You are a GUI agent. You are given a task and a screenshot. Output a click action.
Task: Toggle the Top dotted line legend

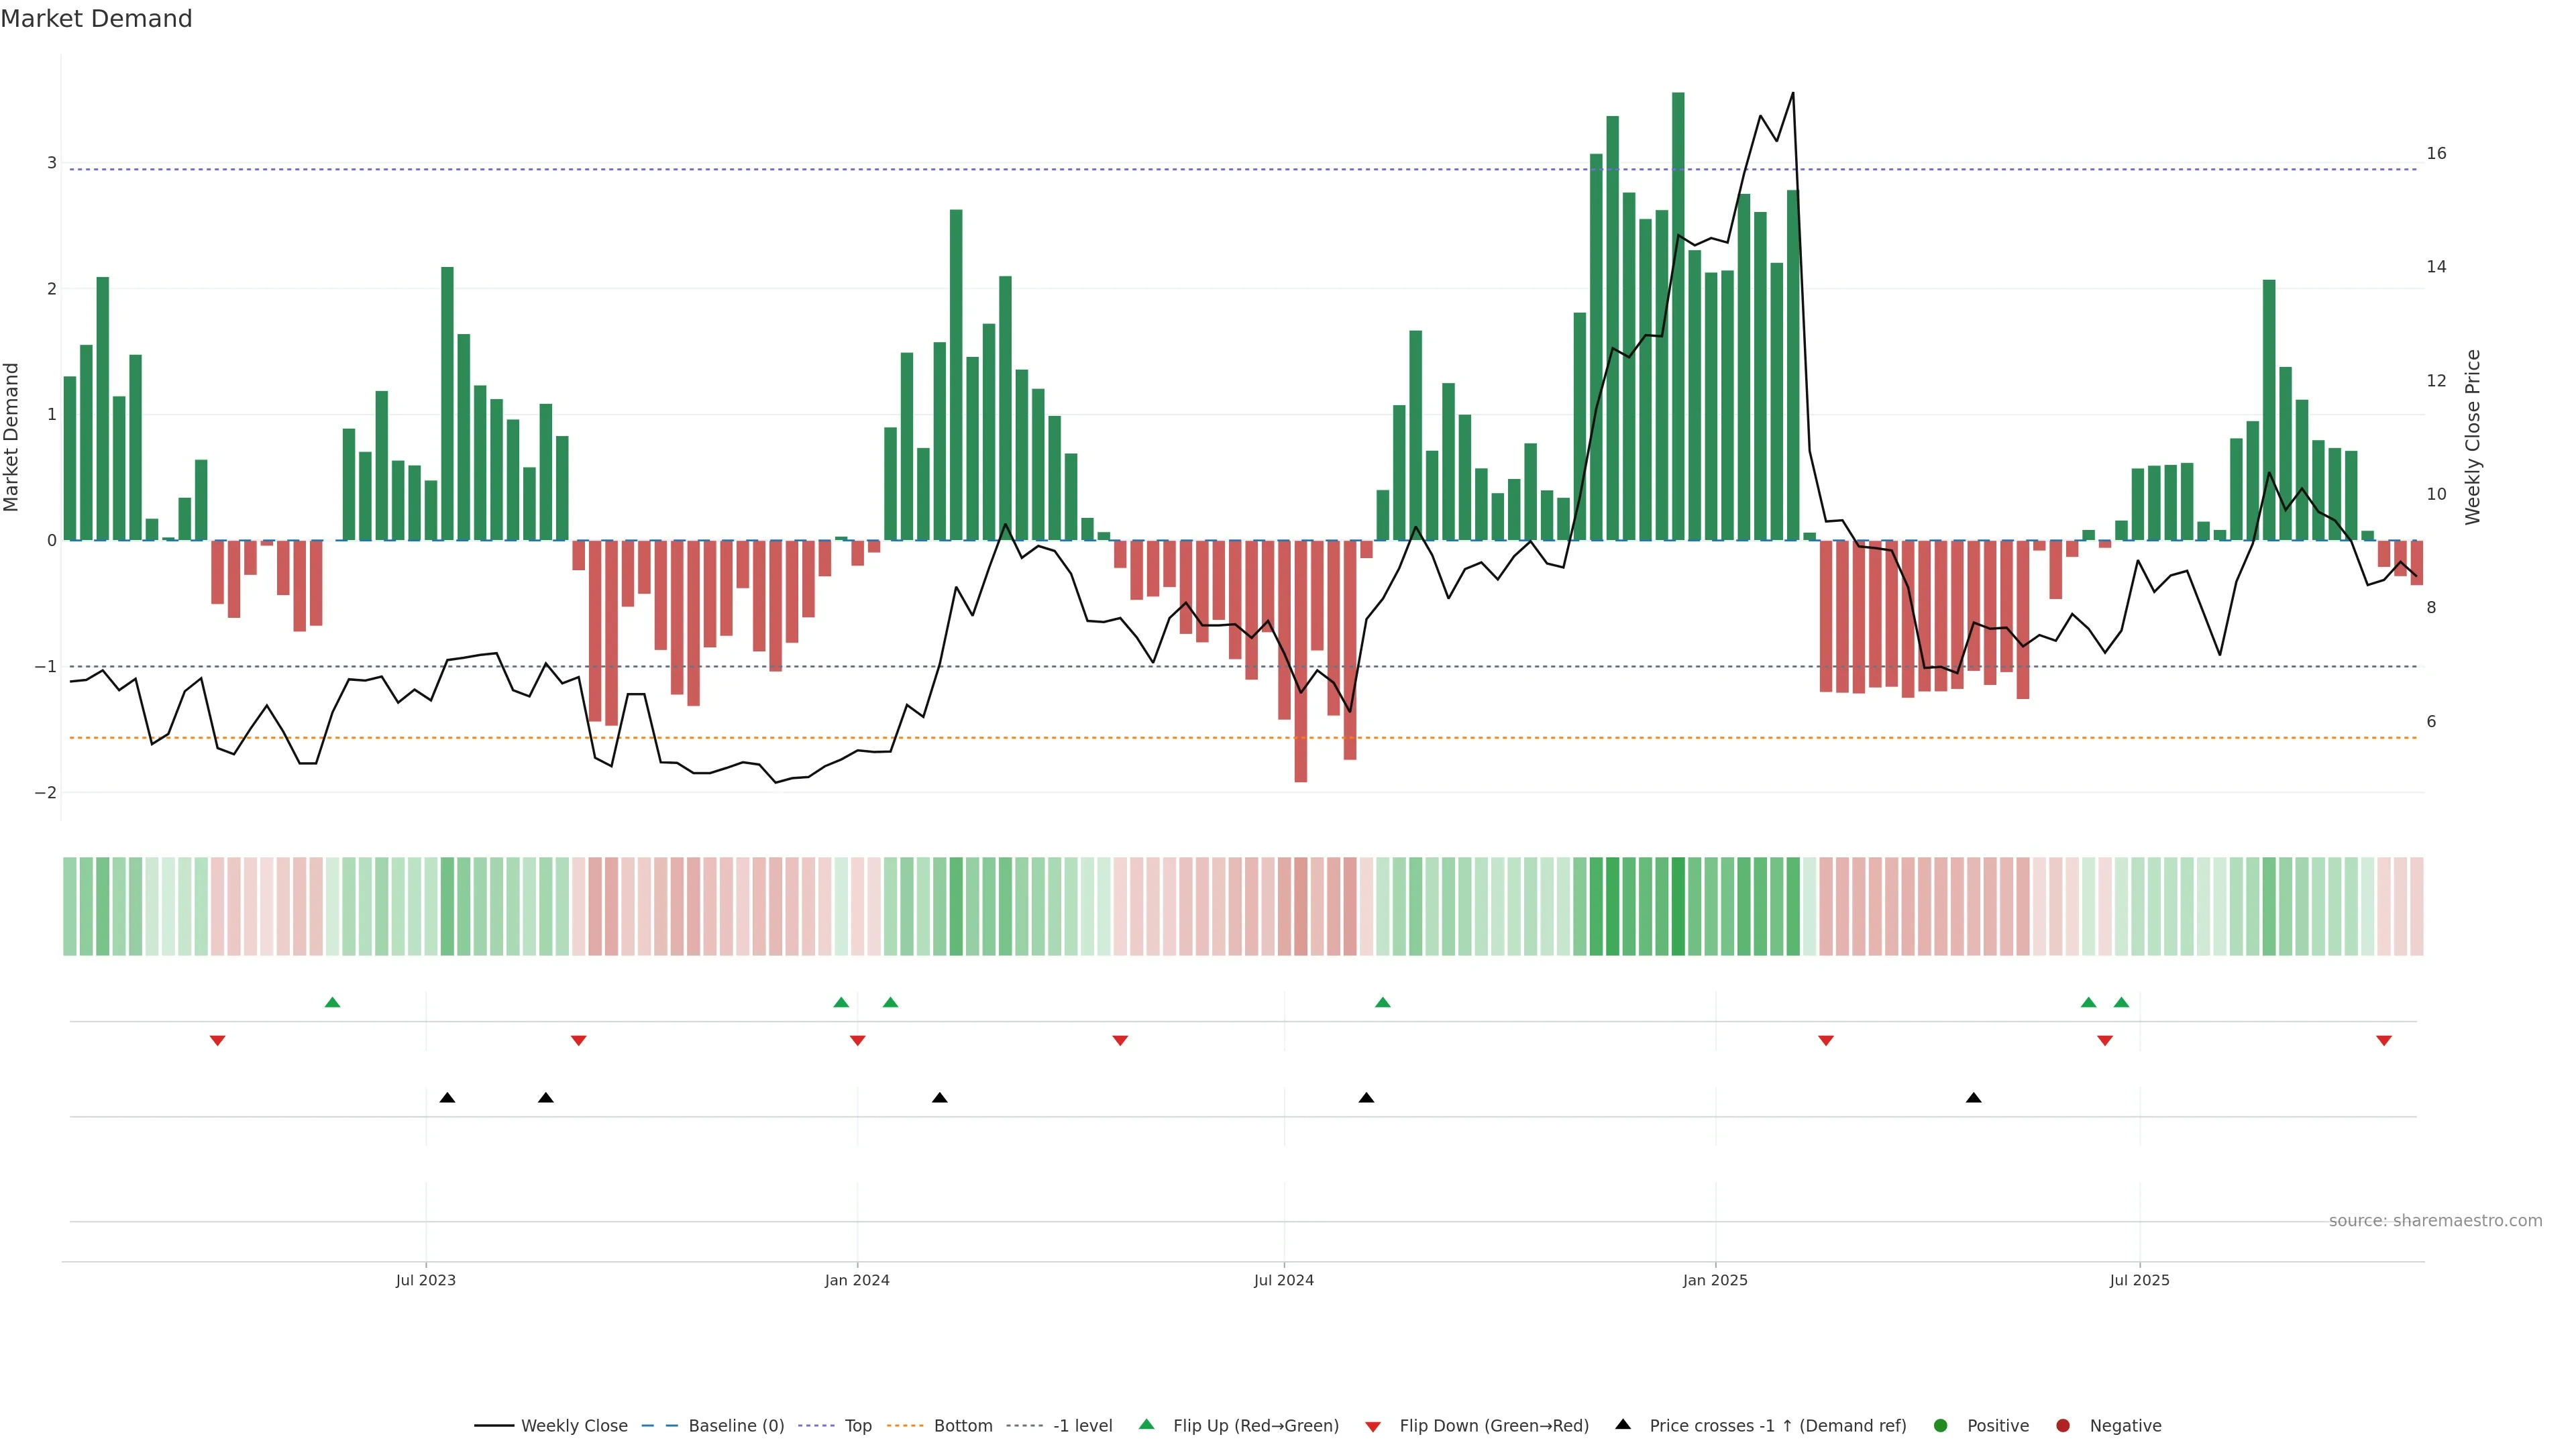pyautogui.click(x=857, y=1426)
